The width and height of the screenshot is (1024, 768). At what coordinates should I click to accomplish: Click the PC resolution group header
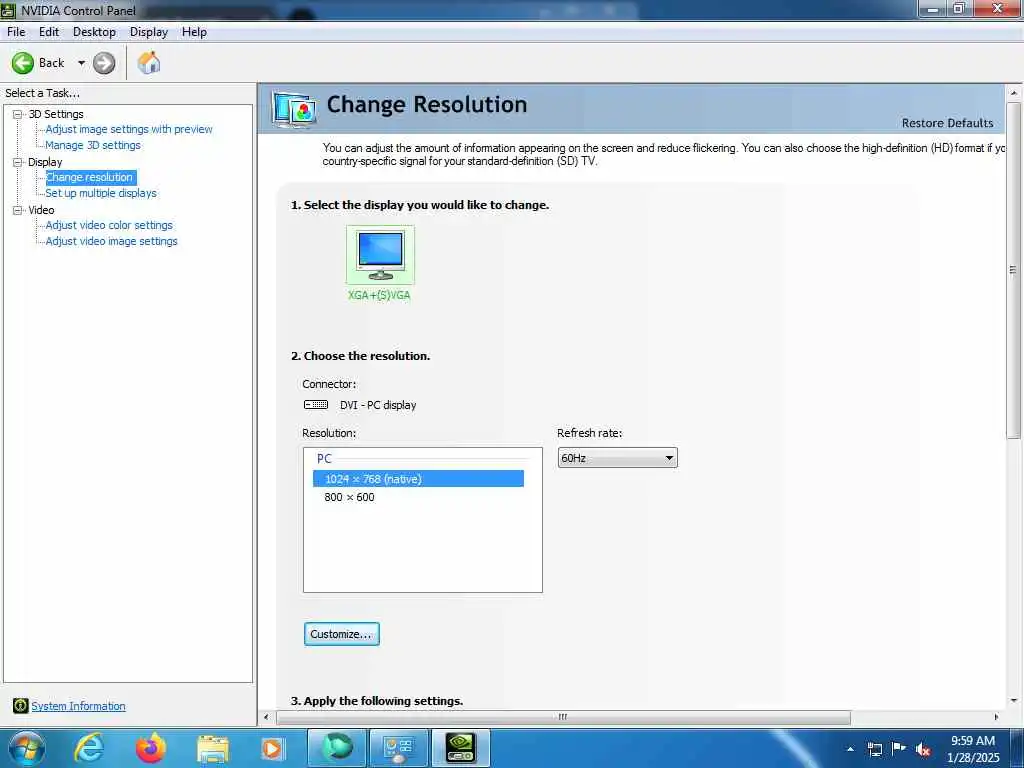click(324, 458)
